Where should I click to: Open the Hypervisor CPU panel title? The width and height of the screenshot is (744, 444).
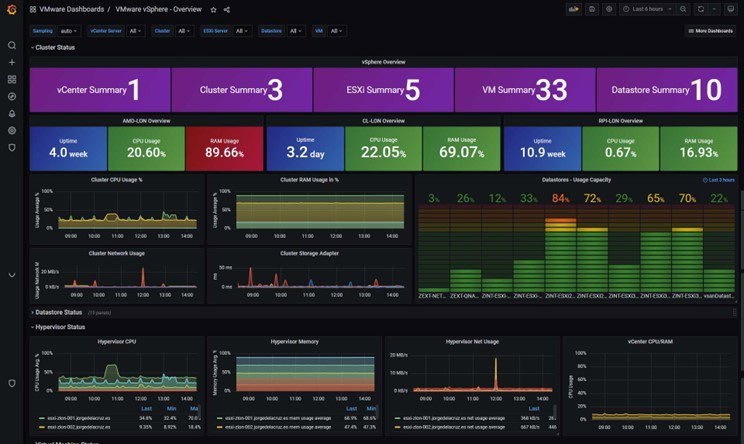click(x=117, y=342)
